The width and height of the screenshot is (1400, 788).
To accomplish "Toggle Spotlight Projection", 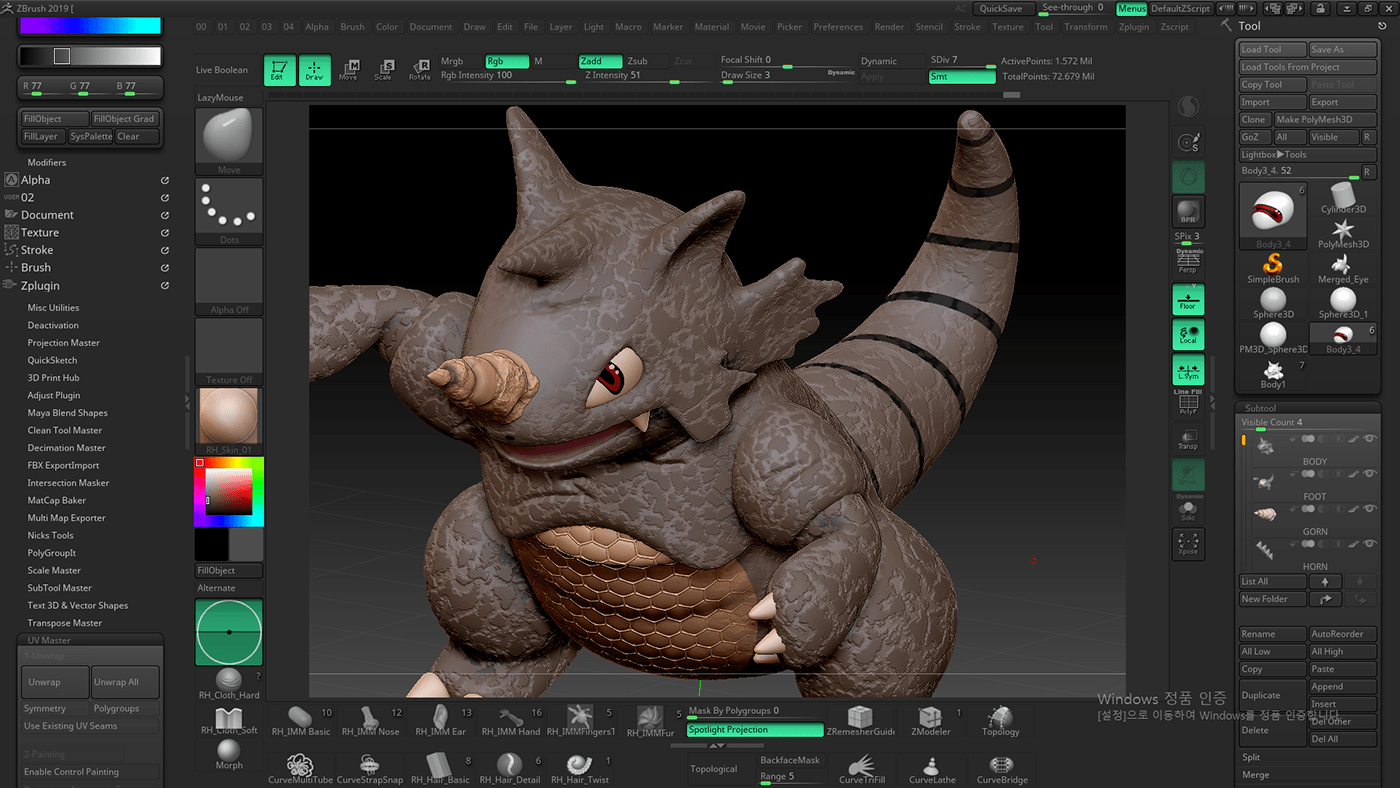I will tap(755, 730).
